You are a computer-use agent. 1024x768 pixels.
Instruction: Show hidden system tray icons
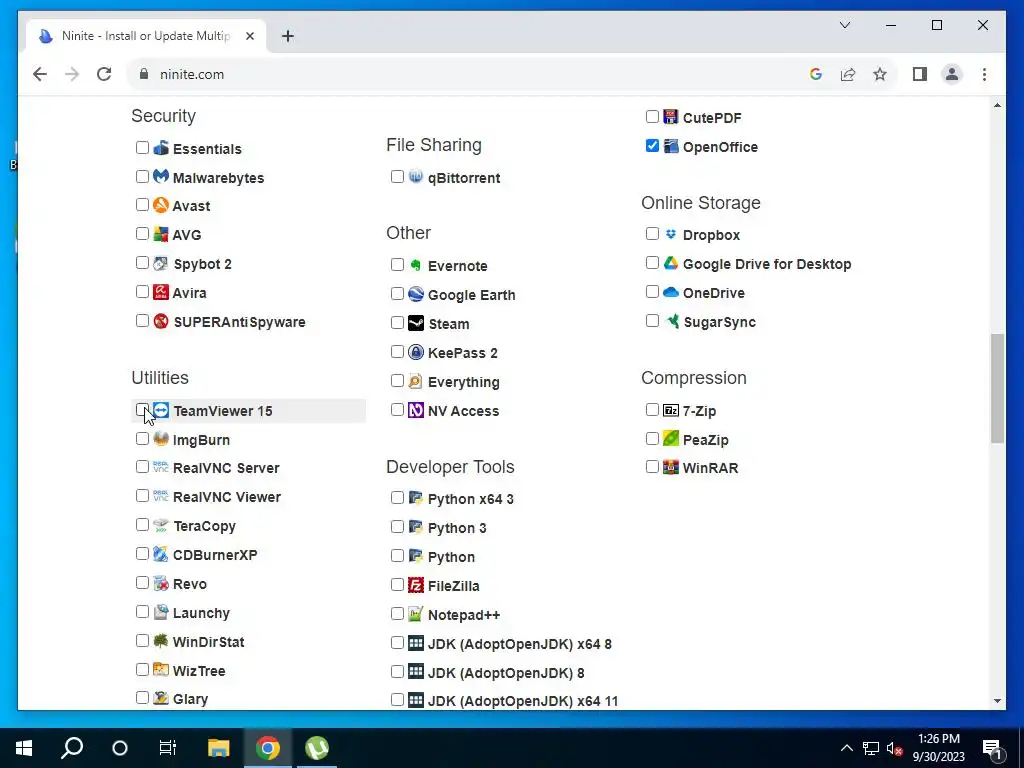click(846, 748)
